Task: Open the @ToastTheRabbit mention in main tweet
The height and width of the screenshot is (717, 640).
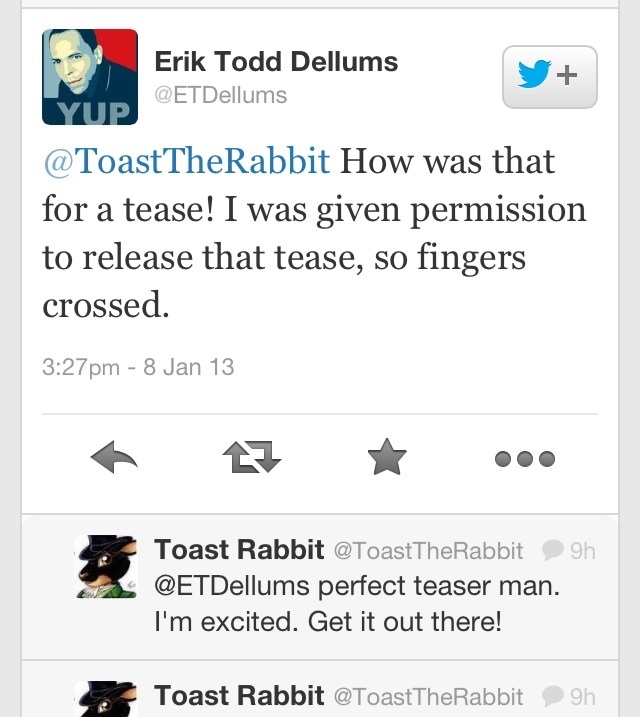Action: (x=186, y=162)
